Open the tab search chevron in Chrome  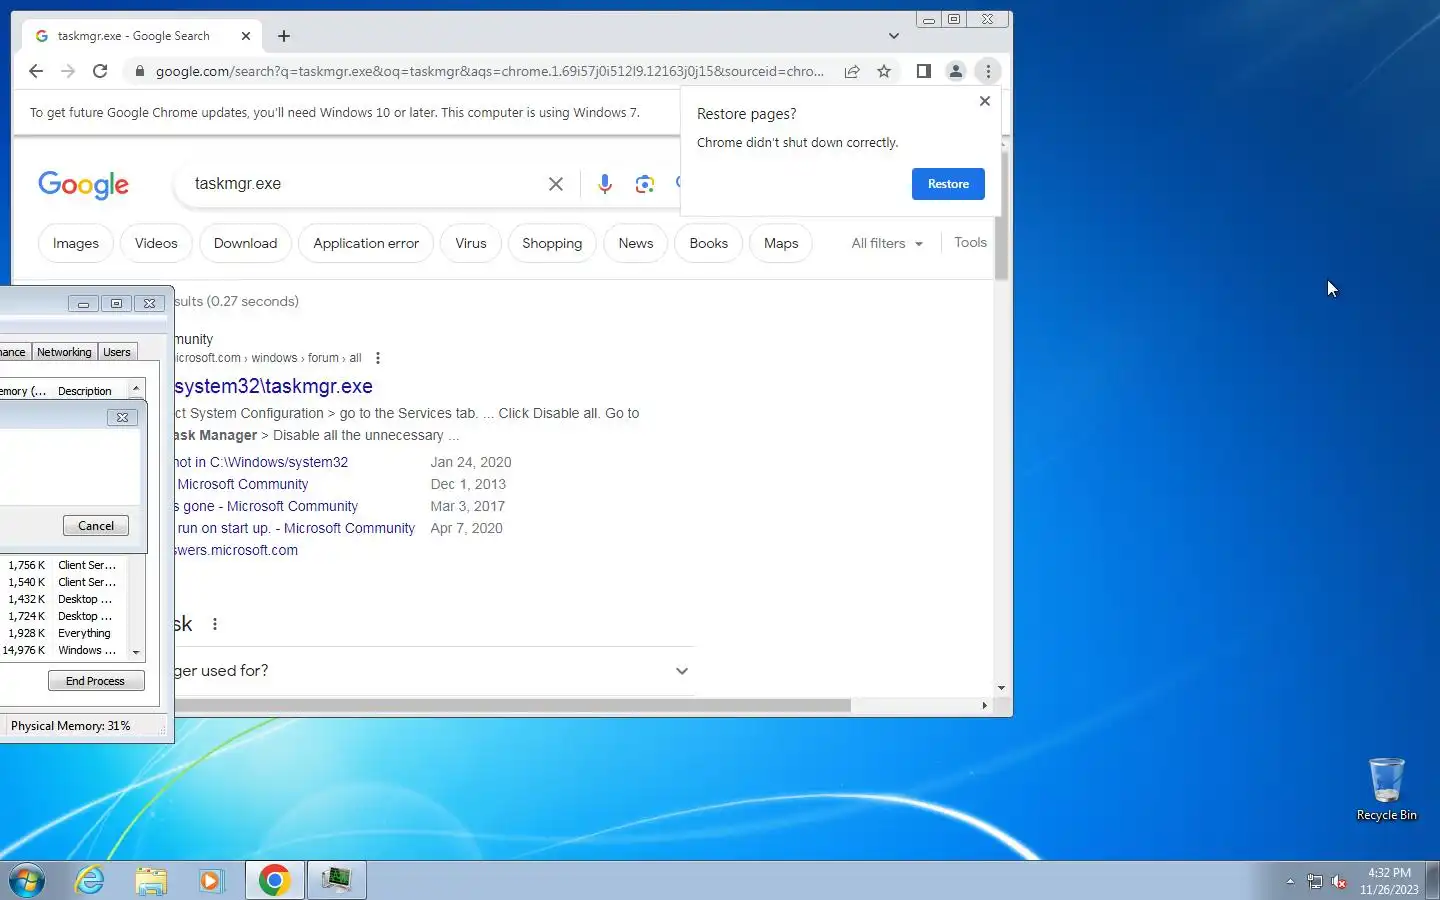click(x=894, y=36)
